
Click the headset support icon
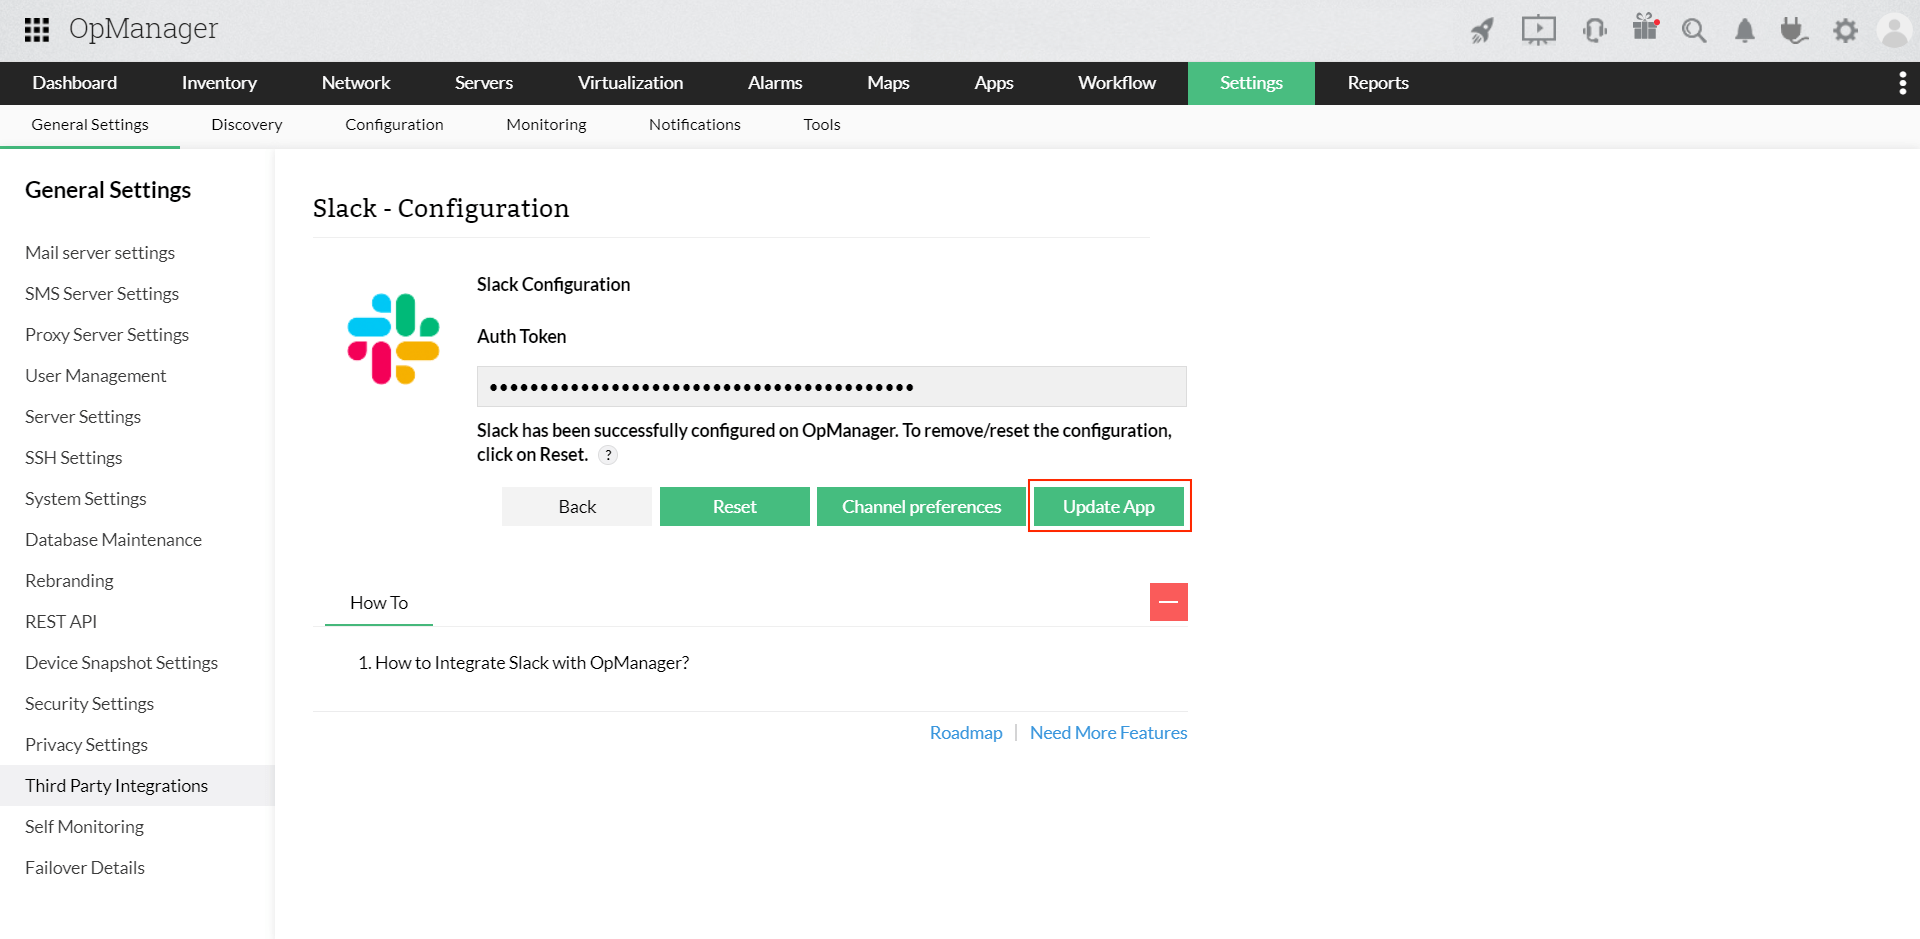coord(1595,31)
